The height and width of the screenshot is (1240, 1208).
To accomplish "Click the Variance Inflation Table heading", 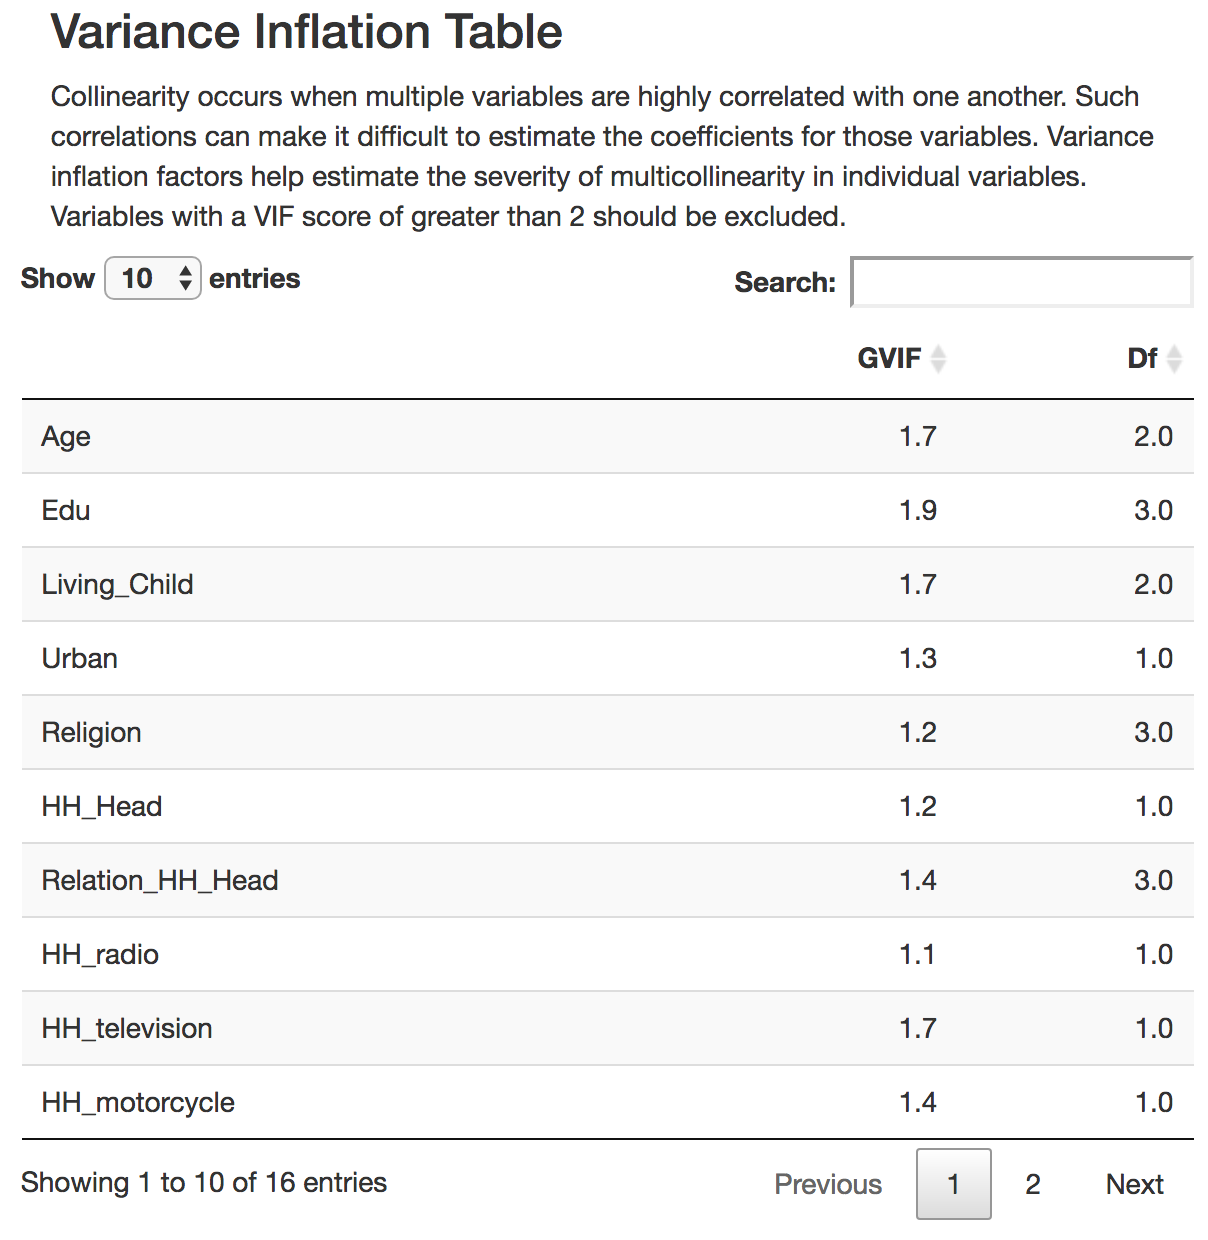I will tap(306, 32).
